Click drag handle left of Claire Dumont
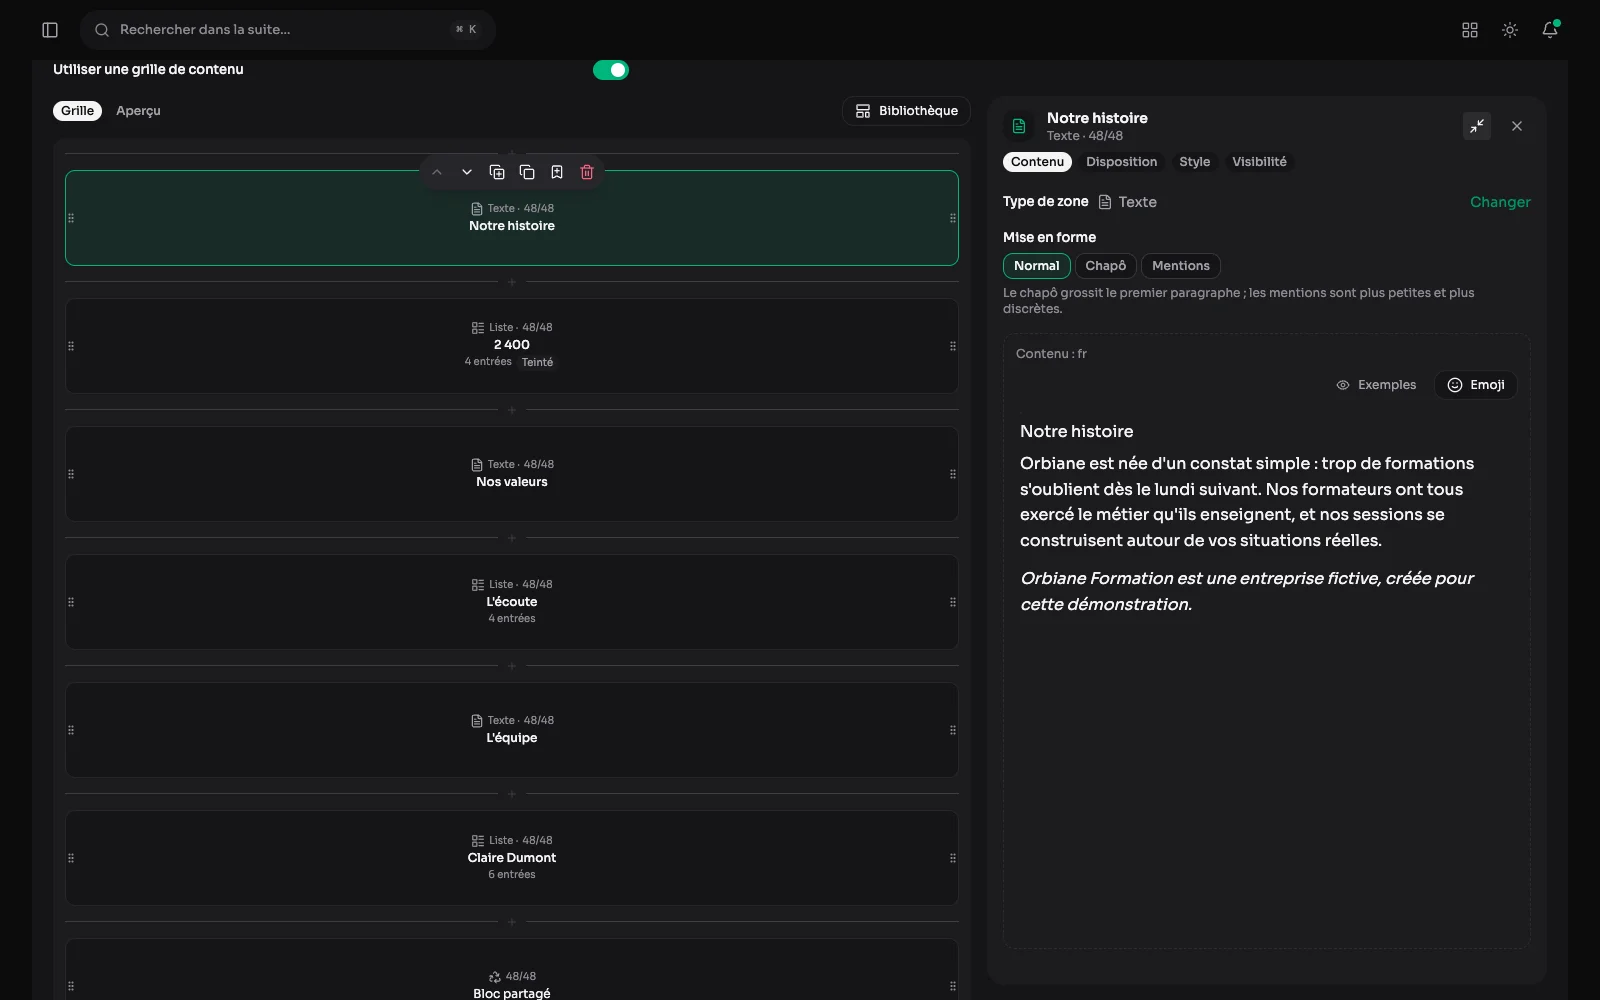 tap(71, 858)
